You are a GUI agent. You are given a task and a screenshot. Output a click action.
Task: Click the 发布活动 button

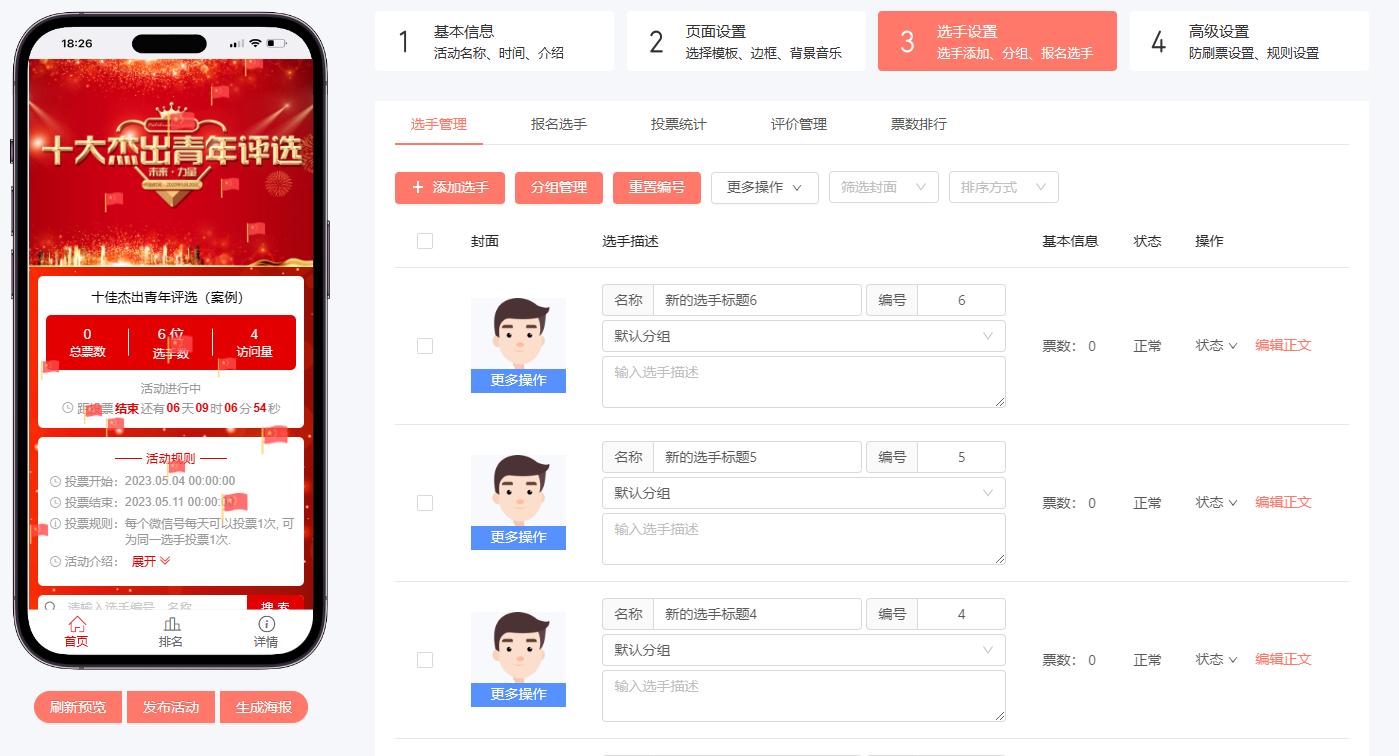coord(170,706)
